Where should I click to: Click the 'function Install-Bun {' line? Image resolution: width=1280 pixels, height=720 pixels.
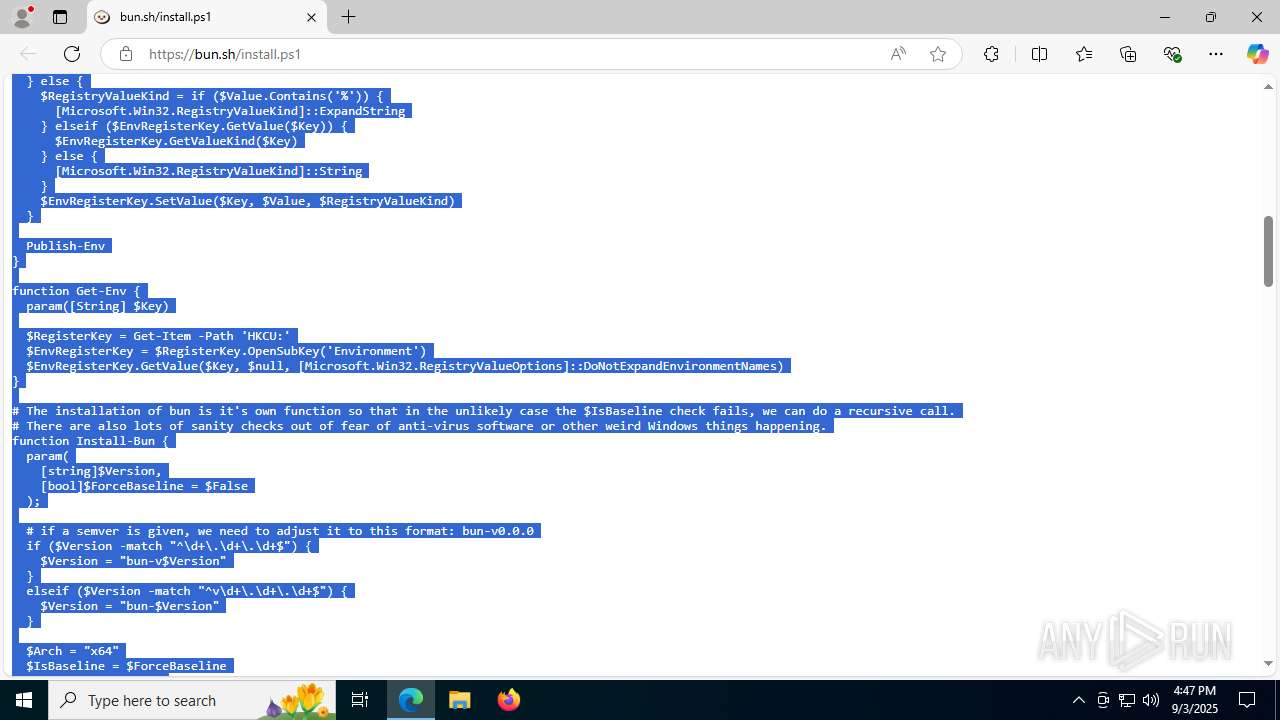pos(91,441)
